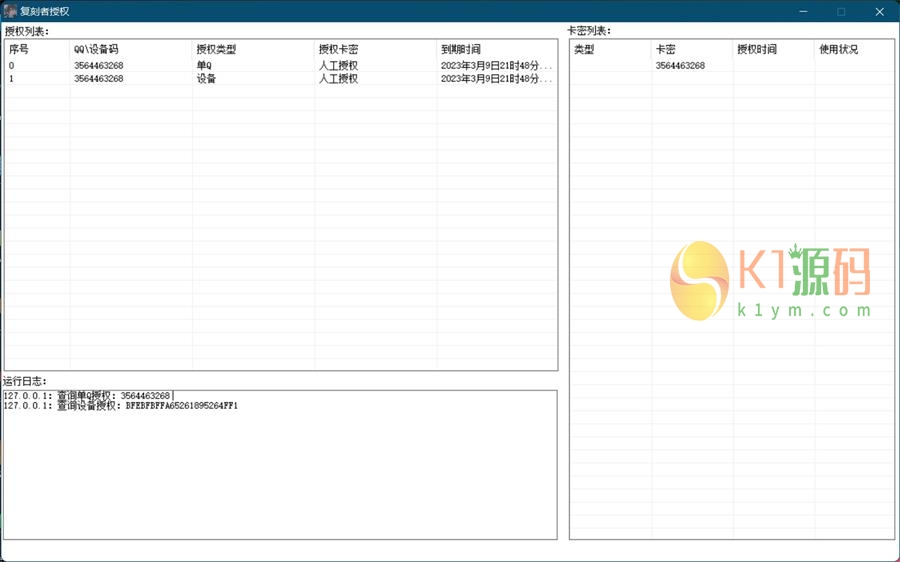Sort authorization list by 序号 column header
Screen dimensions: 900x562
19,49
